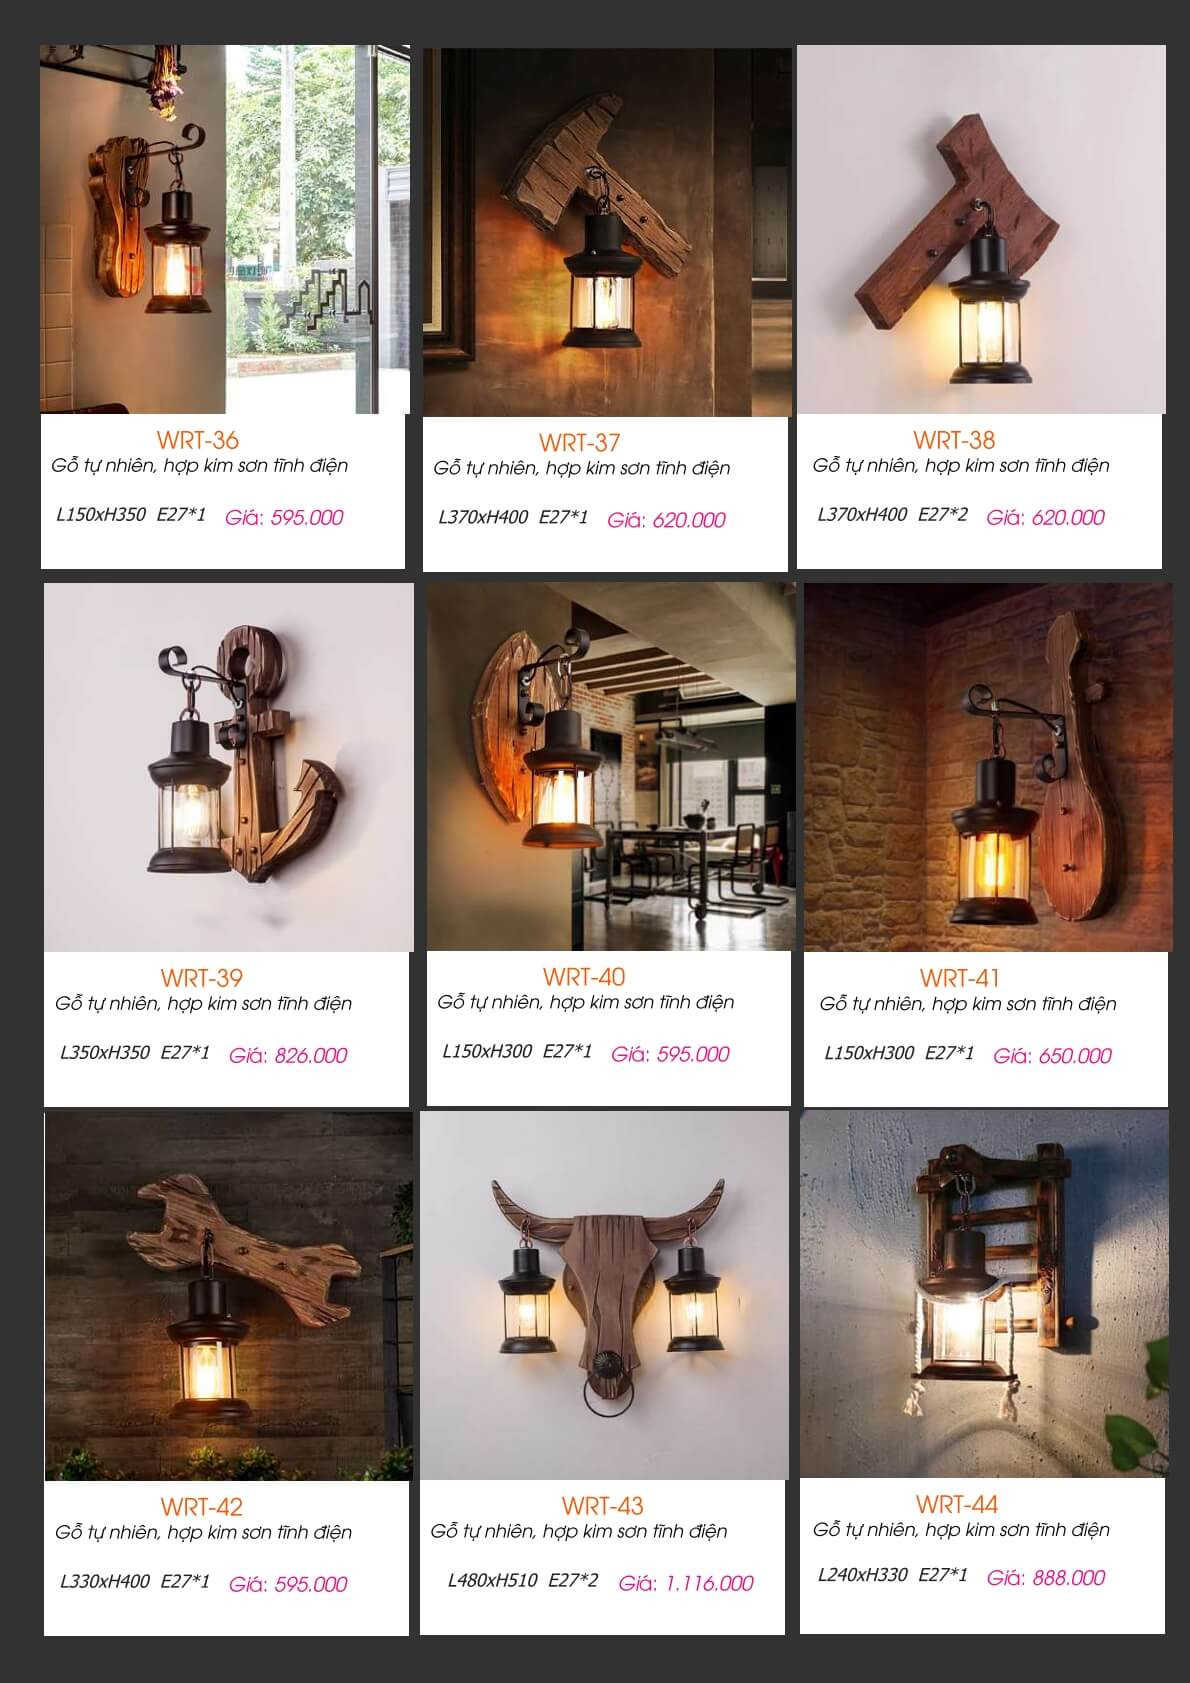Select the WRT-37 hammer-shaped lamp photo
The width and height of the screenshot is (1190, 1683).
[607, 231]
